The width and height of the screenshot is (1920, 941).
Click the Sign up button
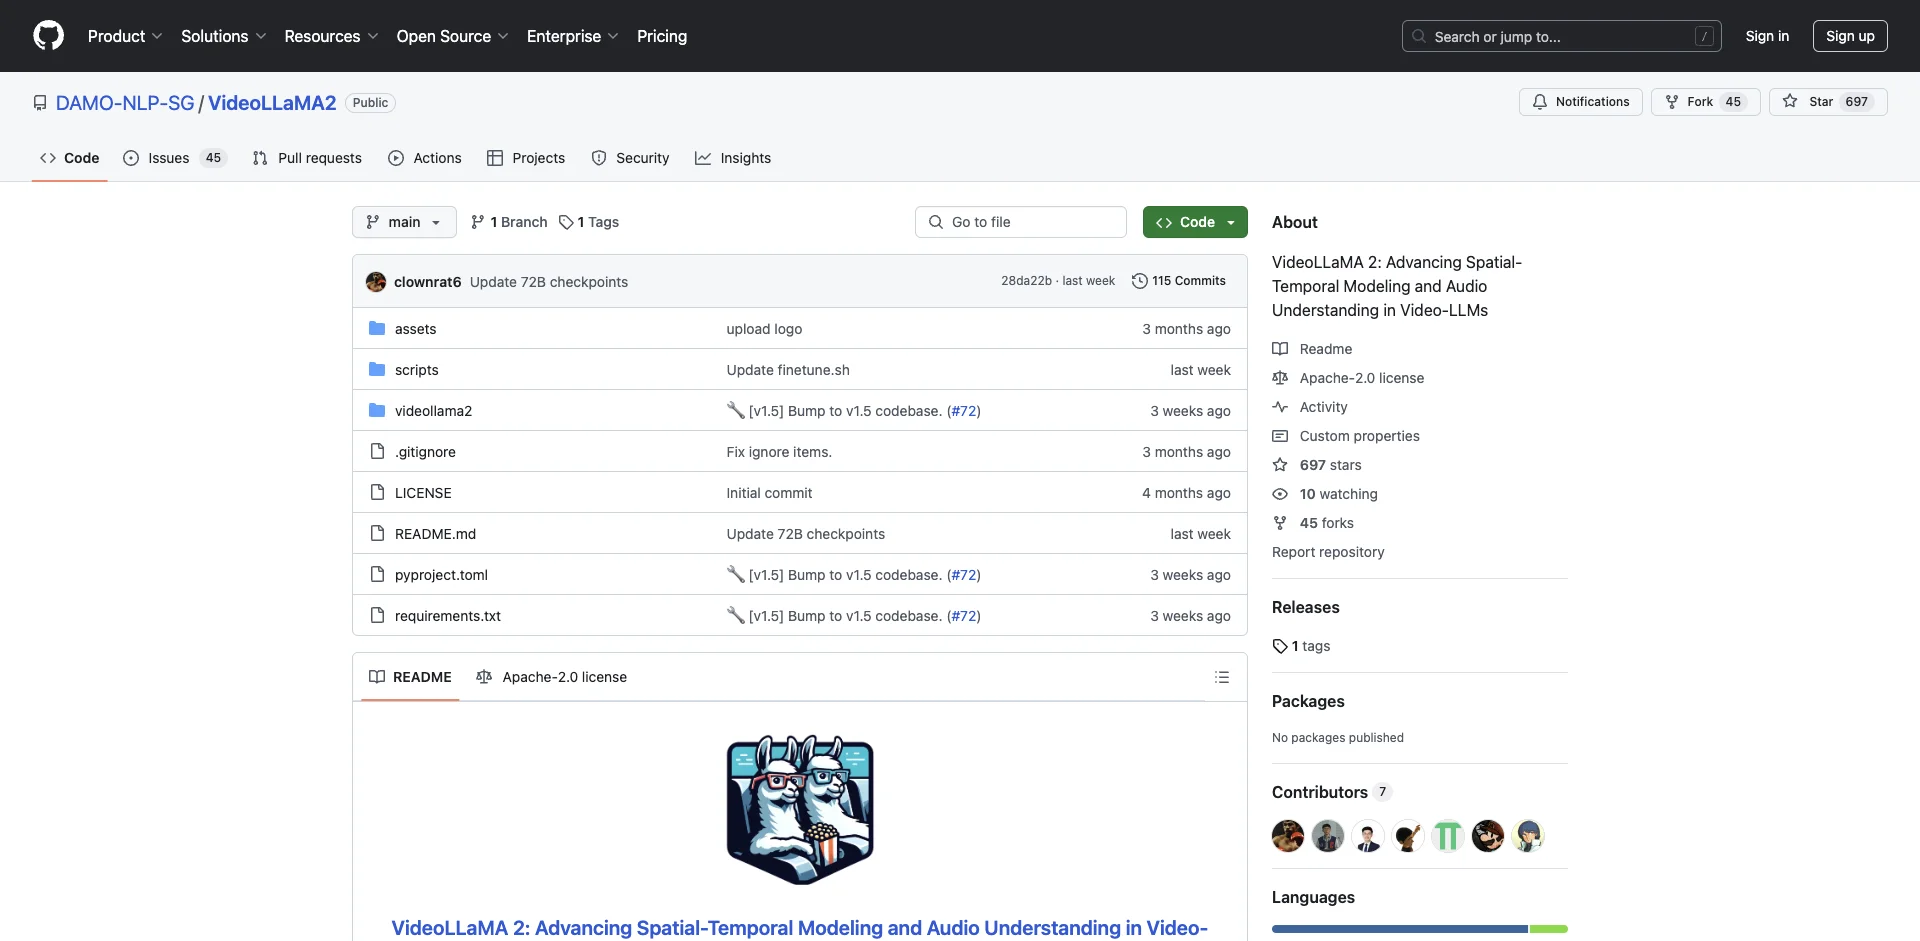pyautogui.click(x=1850, y=36)
